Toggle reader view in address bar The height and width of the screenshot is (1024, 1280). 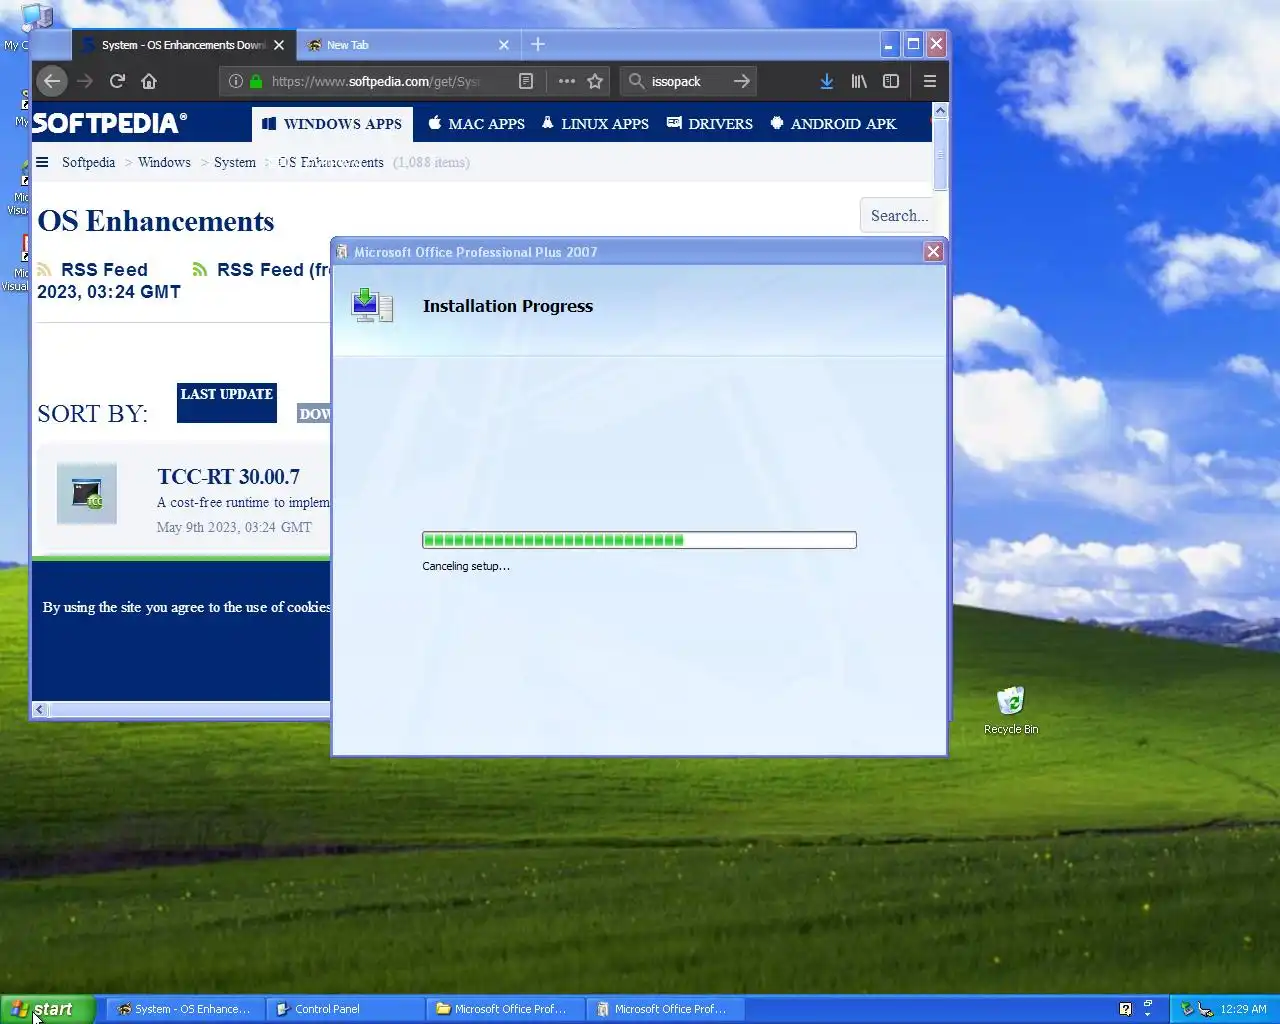pyautogui.click(x=526, y=81)
